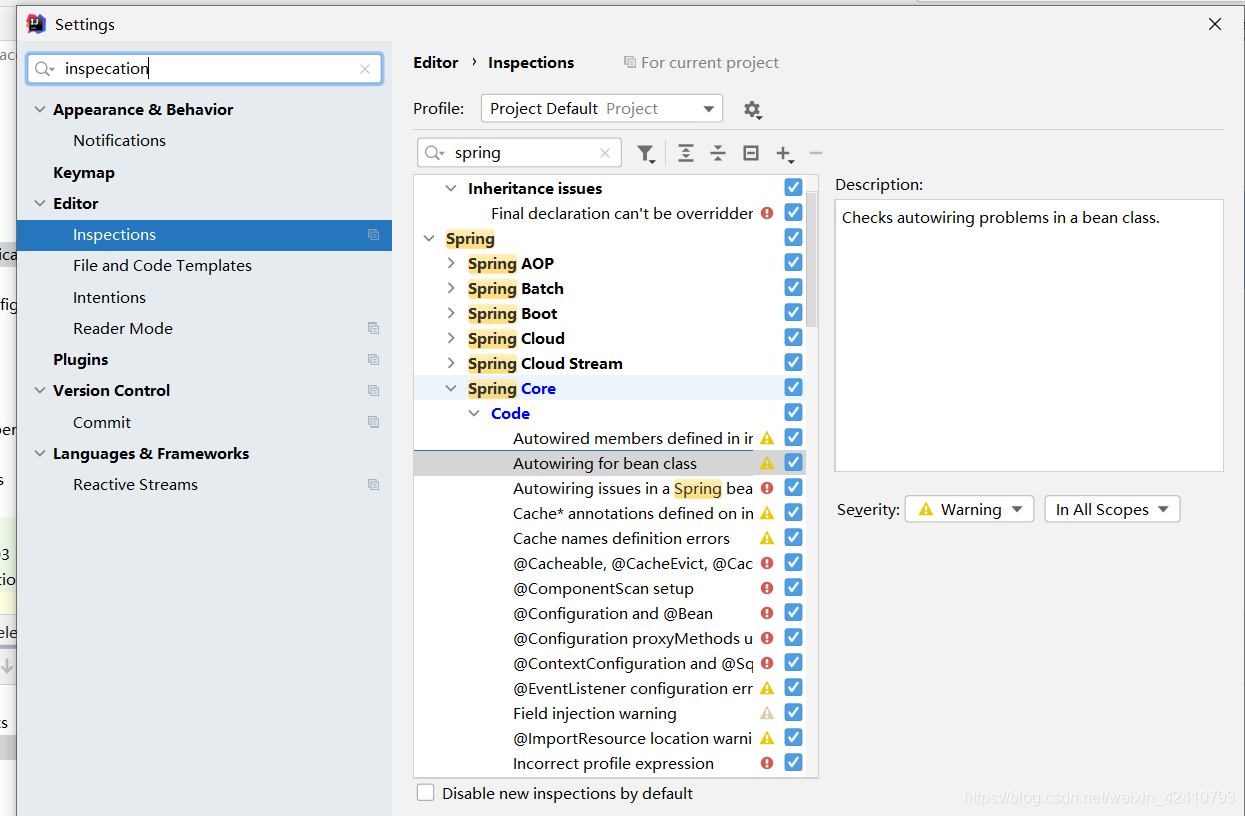
Task: Open the Intentions settings page
Action: [x=109, y=297]
